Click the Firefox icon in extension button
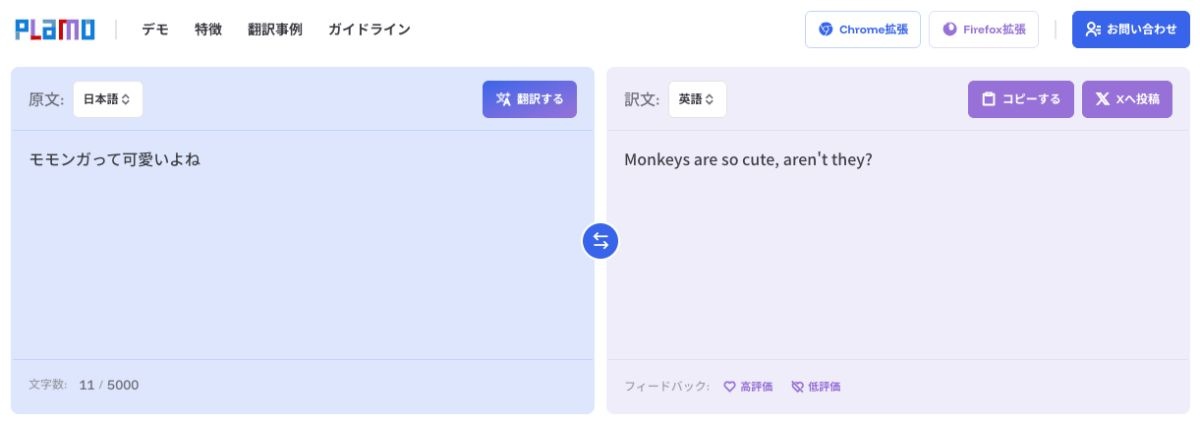Image resolution: width=1200 pixels, height=423 pixels. pos(950,29)
